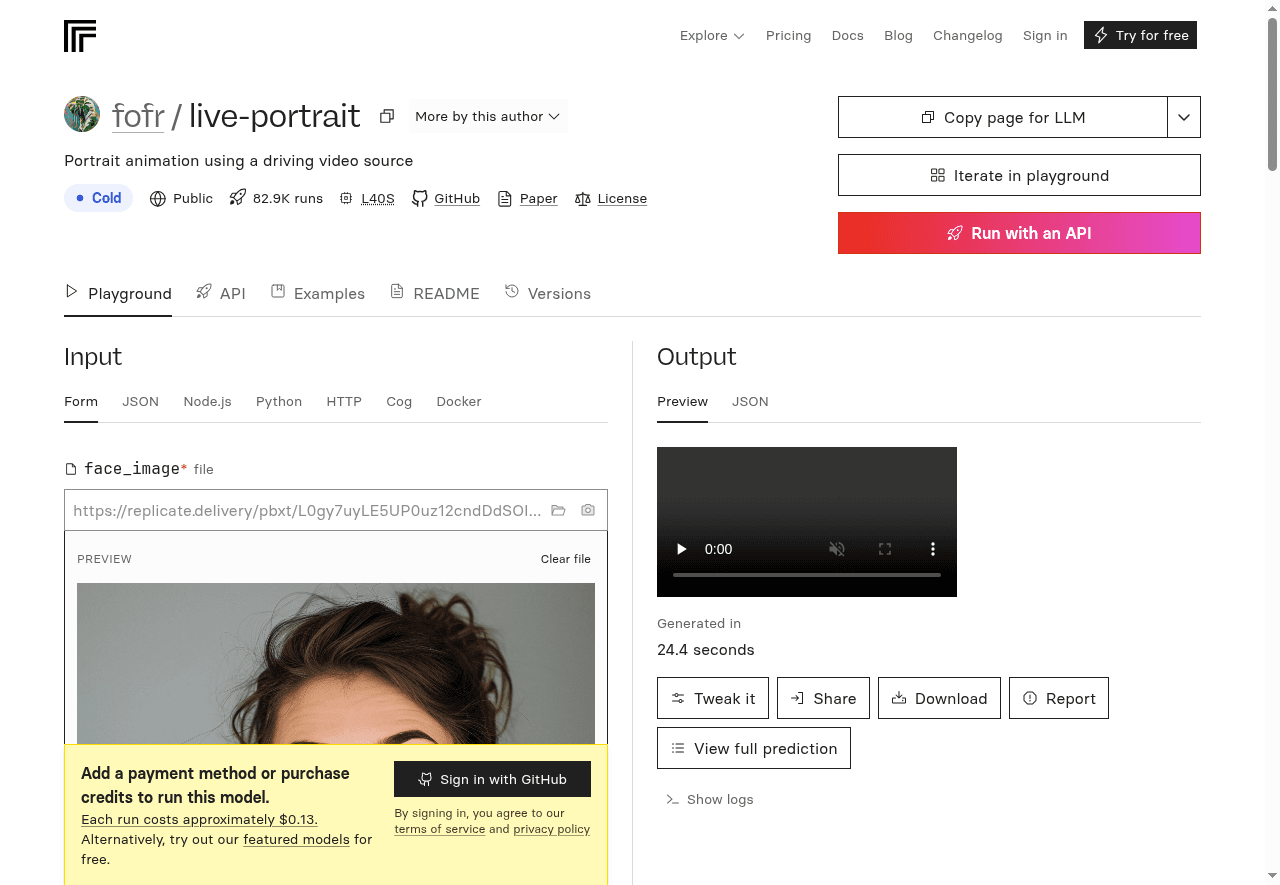This screenshot has height=885, width=1280.
Task: Click the face_image URL input field
Action: 306,510
